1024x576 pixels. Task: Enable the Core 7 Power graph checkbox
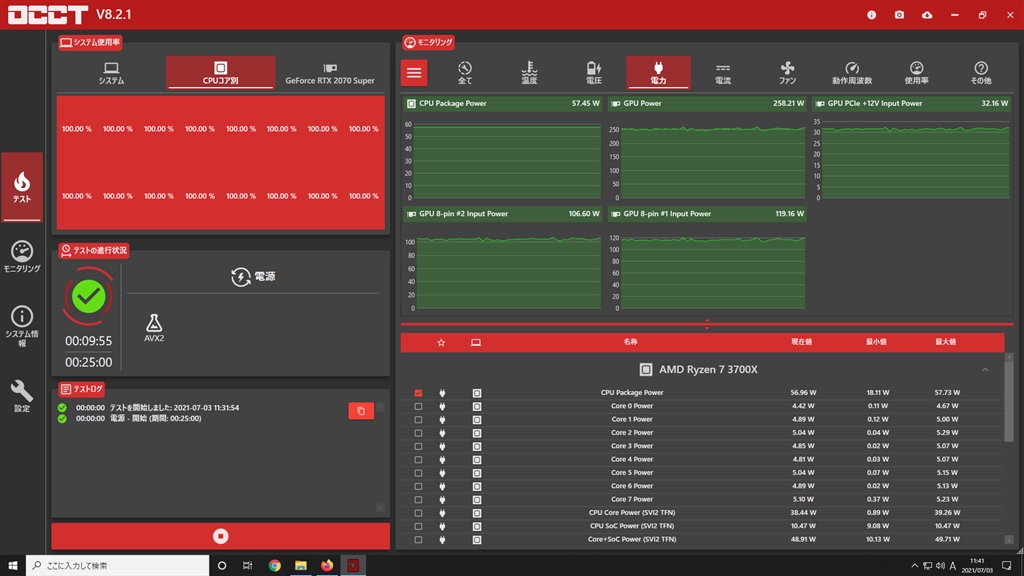pos(419,500)
